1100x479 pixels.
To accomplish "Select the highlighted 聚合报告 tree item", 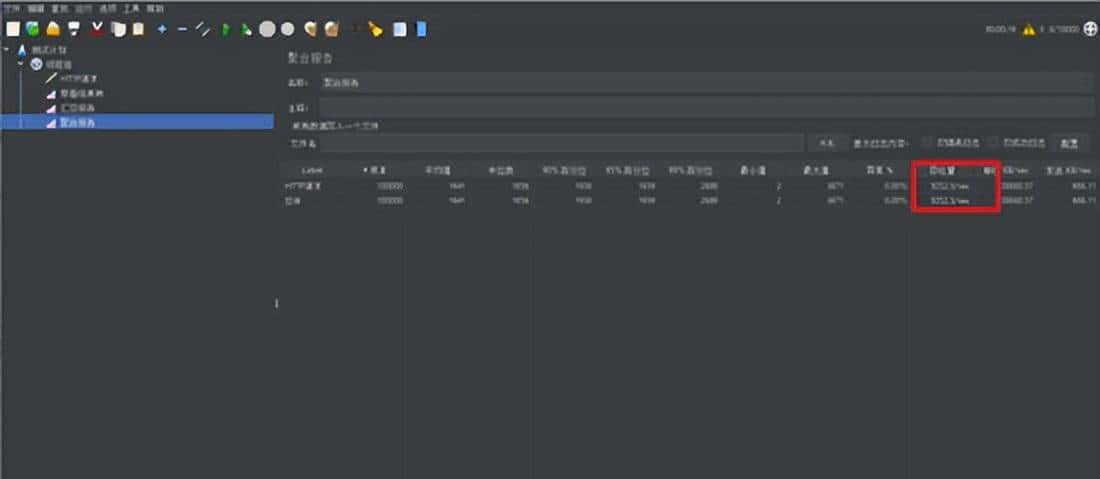I will (x=77, y=122).
